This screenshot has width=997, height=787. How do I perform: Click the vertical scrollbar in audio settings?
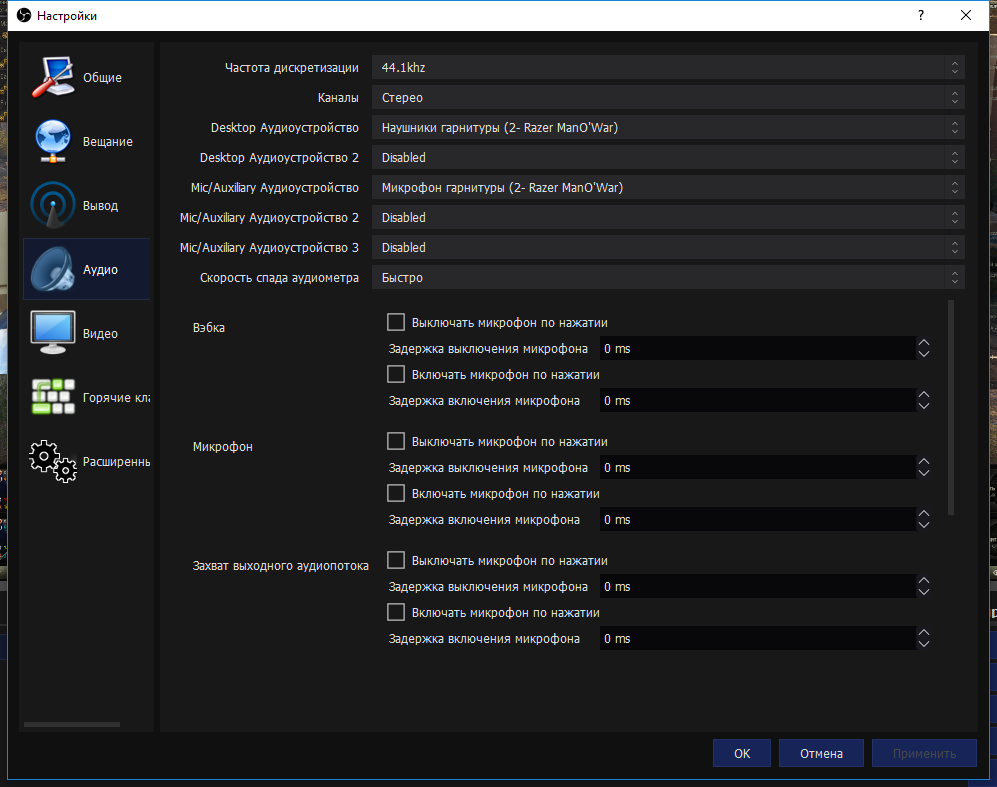[951, 407]
